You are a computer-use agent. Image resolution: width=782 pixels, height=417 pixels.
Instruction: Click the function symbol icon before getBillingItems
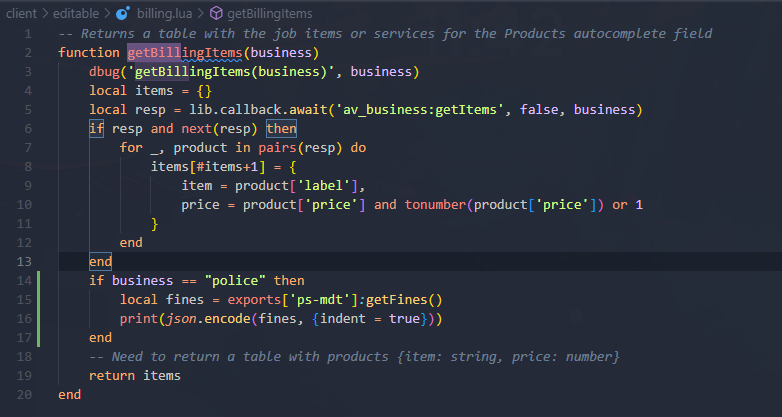tap(217, 14)
